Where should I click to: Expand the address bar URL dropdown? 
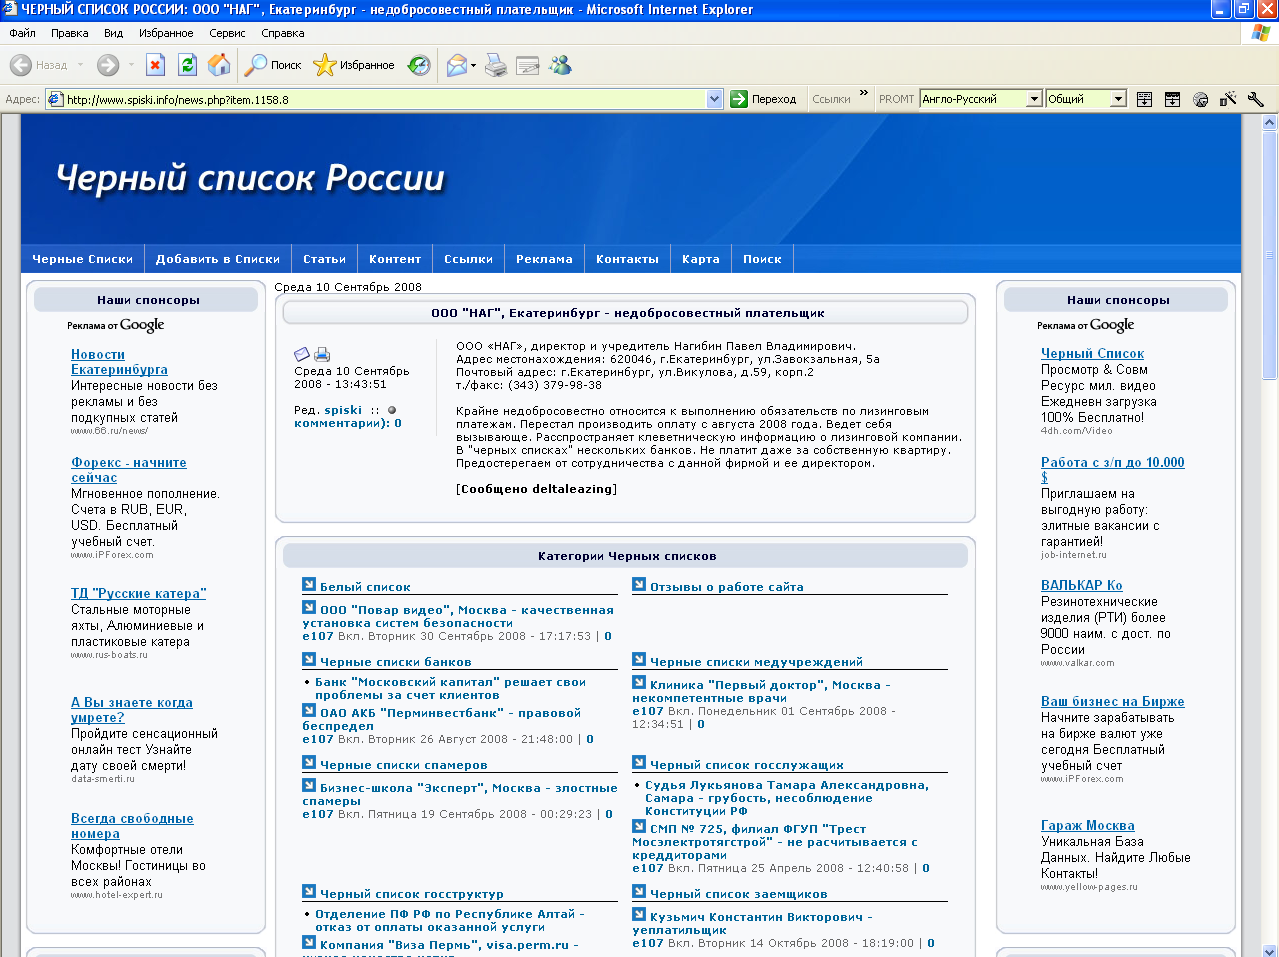714,99
